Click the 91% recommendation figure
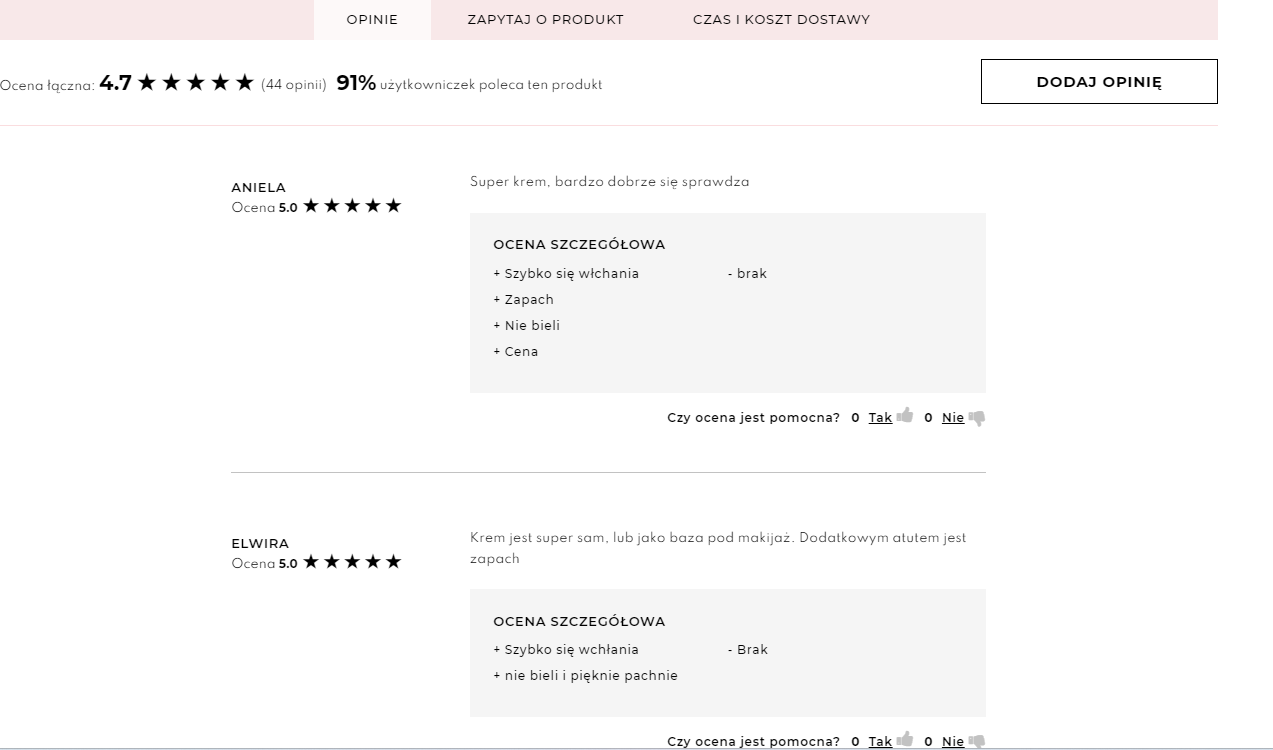The width and height of the screenshot is (1273, 750). click(x=356, y=84)
